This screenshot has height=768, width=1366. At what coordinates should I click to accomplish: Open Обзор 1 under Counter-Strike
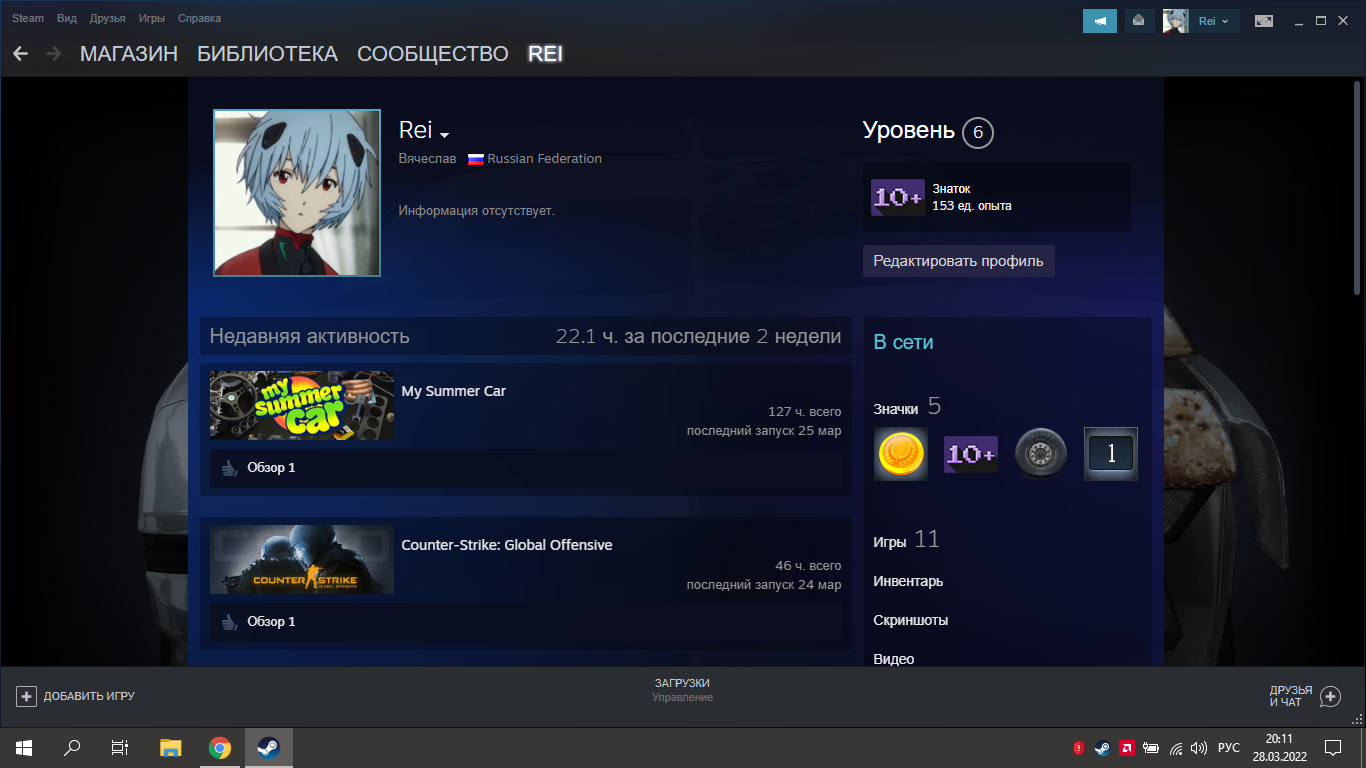(x=271, y=621)
